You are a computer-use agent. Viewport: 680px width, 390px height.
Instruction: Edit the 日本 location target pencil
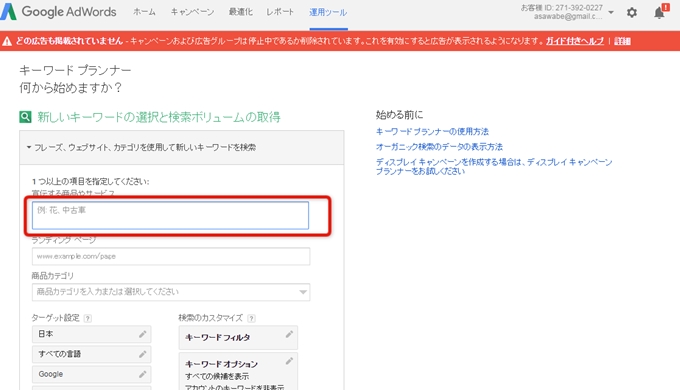142,334
